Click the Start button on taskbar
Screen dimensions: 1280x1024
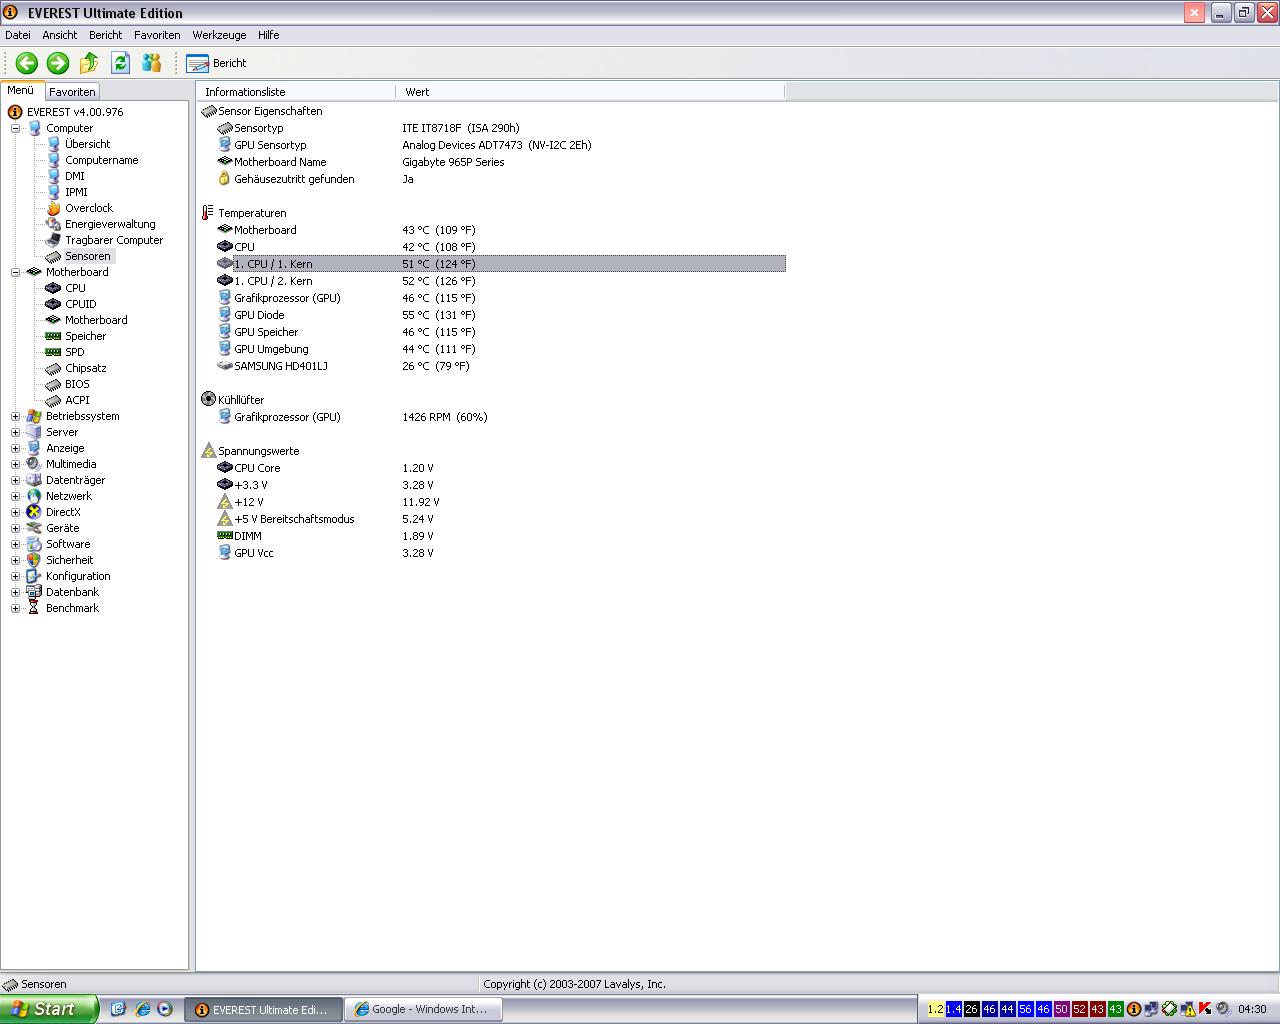pyautogui.click(x=48, y=1009)
